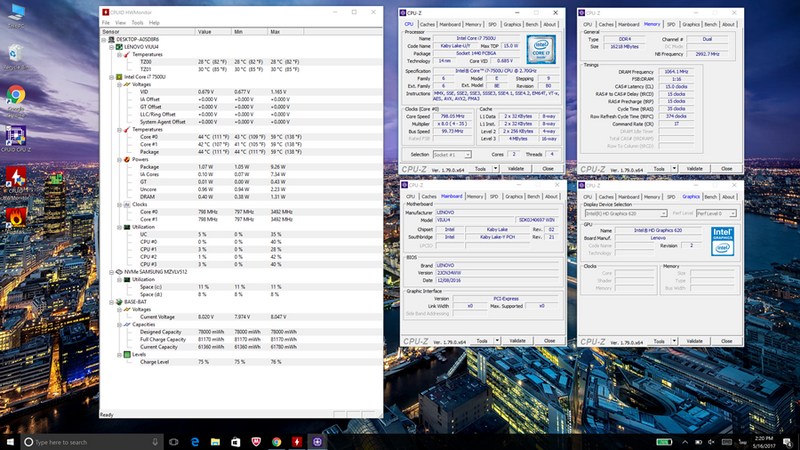Collapse the NVMe SAMSUNG MZVLV512 node
Viewport: 800px width, 450px height.
[111, 272]
